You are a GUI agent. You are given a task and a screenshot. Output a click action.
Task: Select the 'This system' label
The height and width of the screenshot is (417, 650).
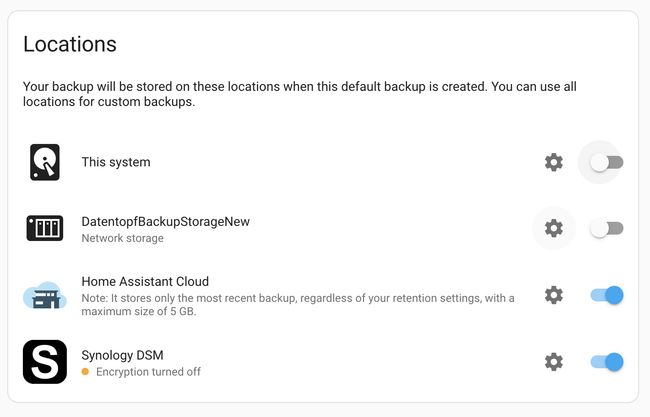pos(116,162)
